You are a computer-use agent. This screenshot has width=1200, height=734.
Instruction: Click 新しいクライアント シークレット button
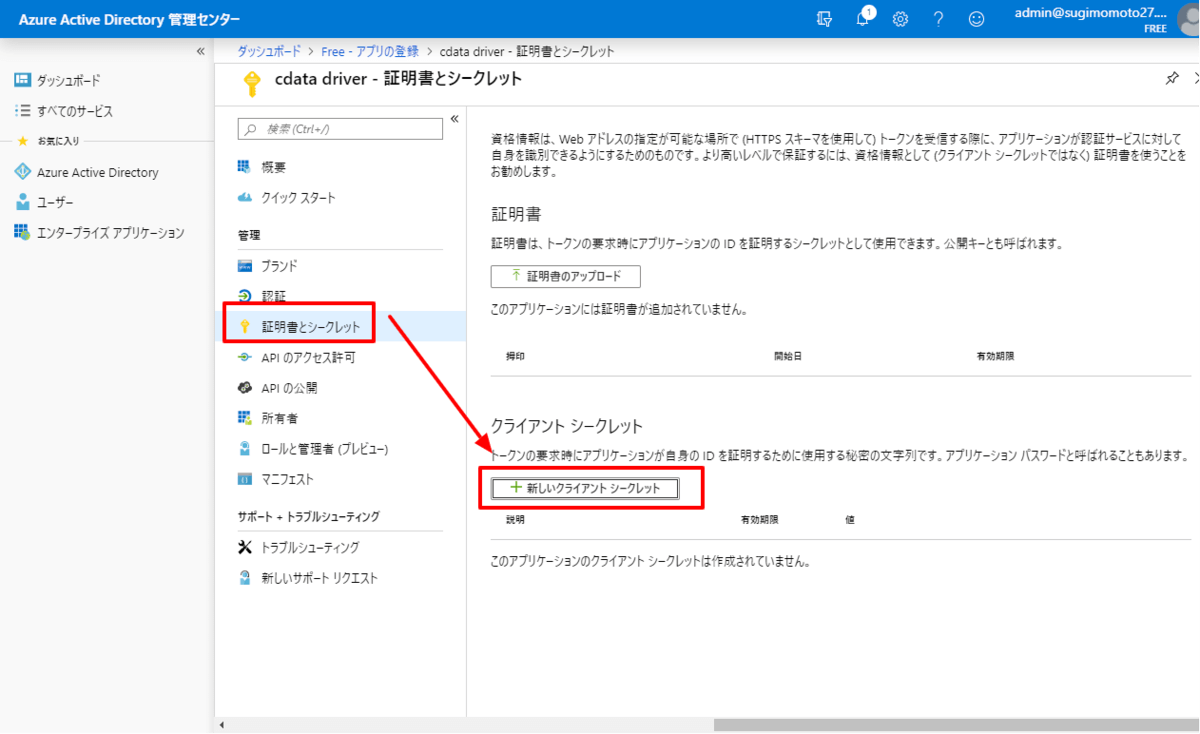[x=585, y=488]
